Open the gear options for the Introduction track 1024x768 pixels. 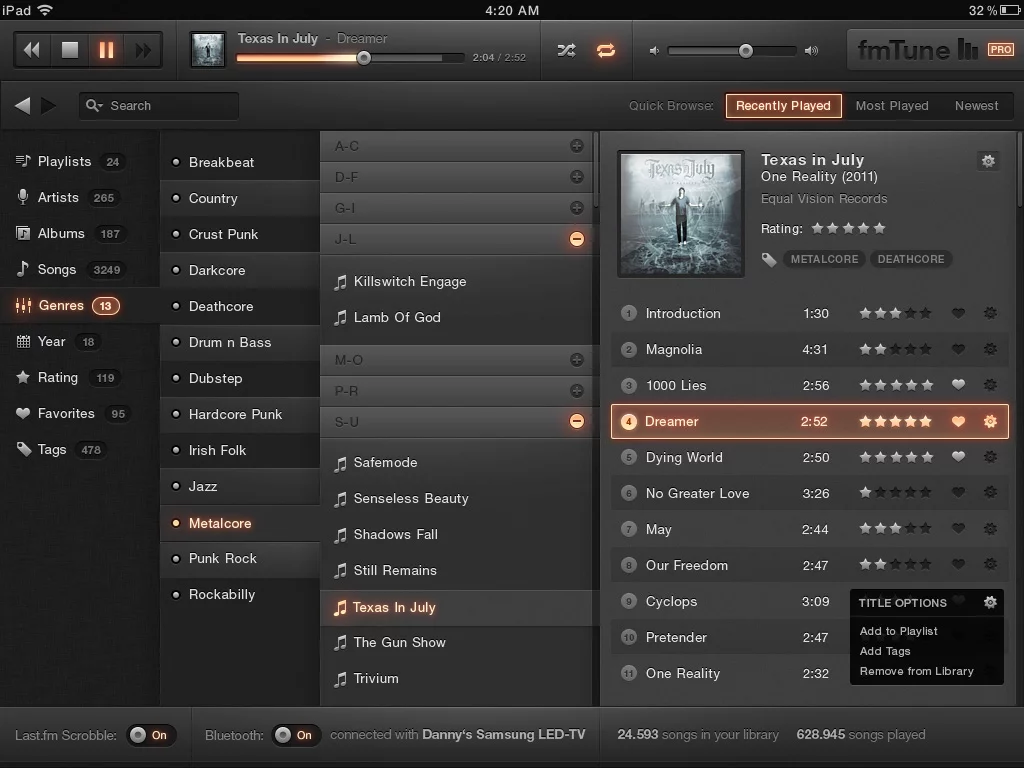990,313
